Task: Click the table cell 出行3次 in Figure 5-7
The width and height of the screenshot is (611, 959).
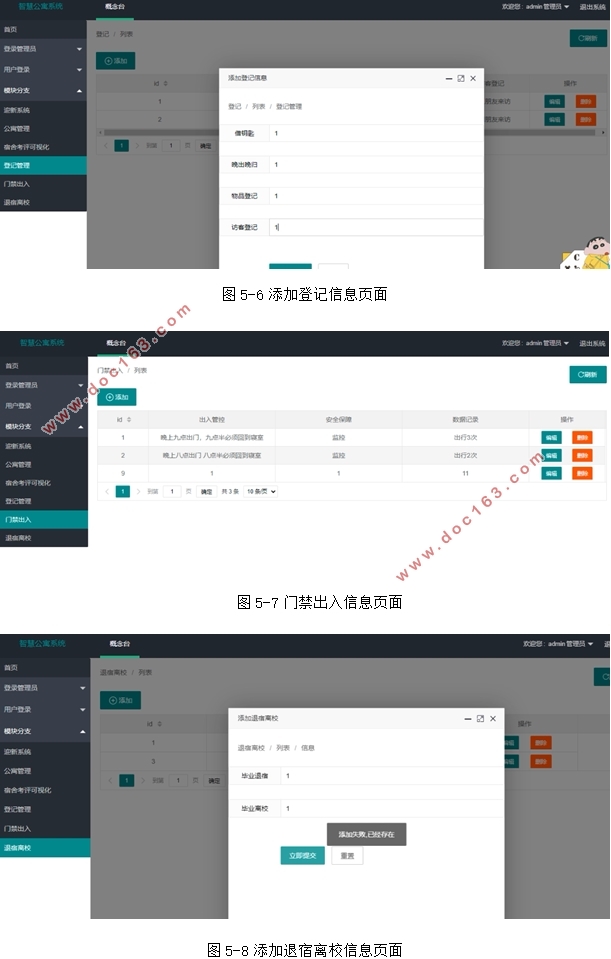Action: [465, 437]
